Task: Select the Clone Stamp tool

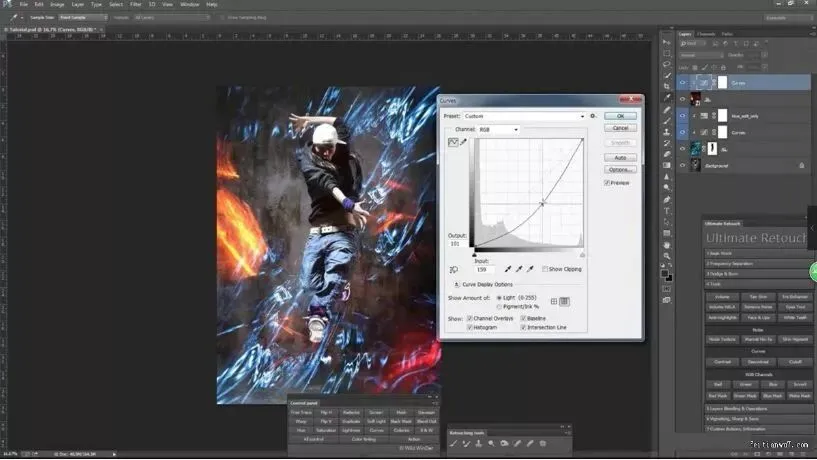Action: (667, 132)
